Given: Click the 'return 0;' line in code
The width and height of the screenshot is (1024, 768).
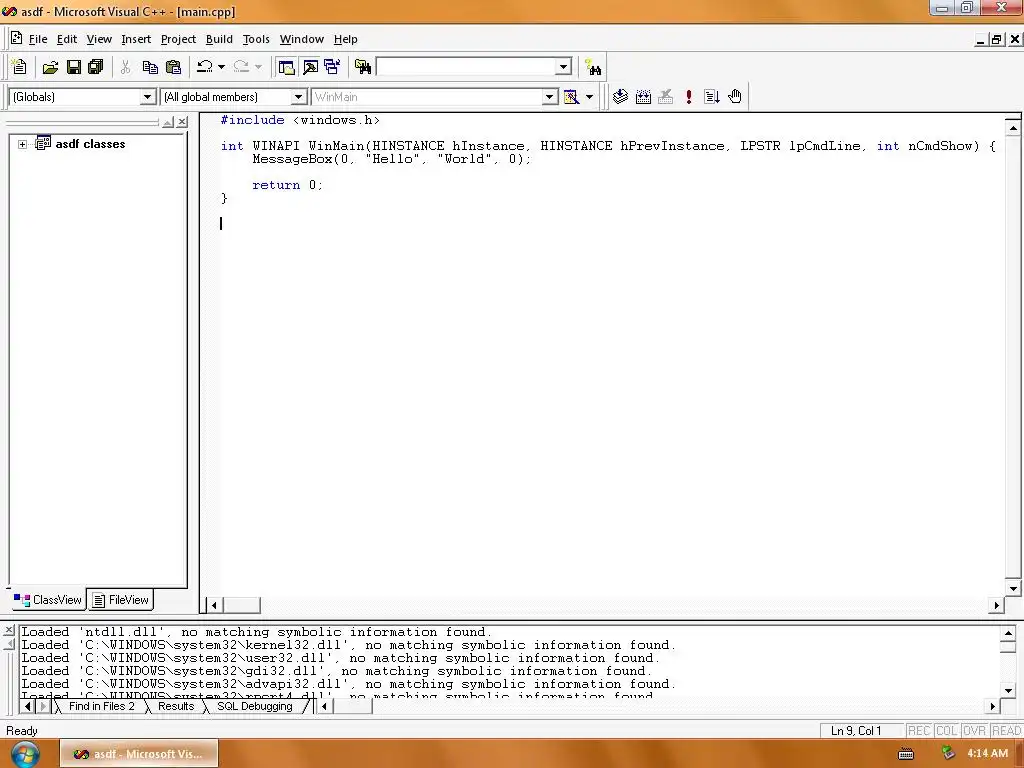Looking at the screenshot, I should pos(287,185).
